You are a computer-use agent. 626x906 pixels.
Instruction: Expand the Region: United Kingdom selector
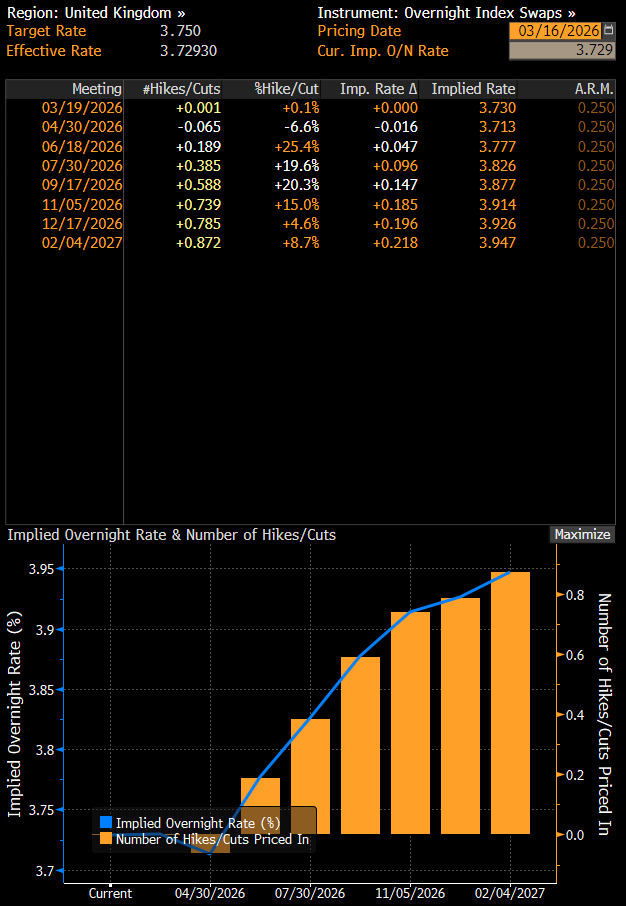96,13
